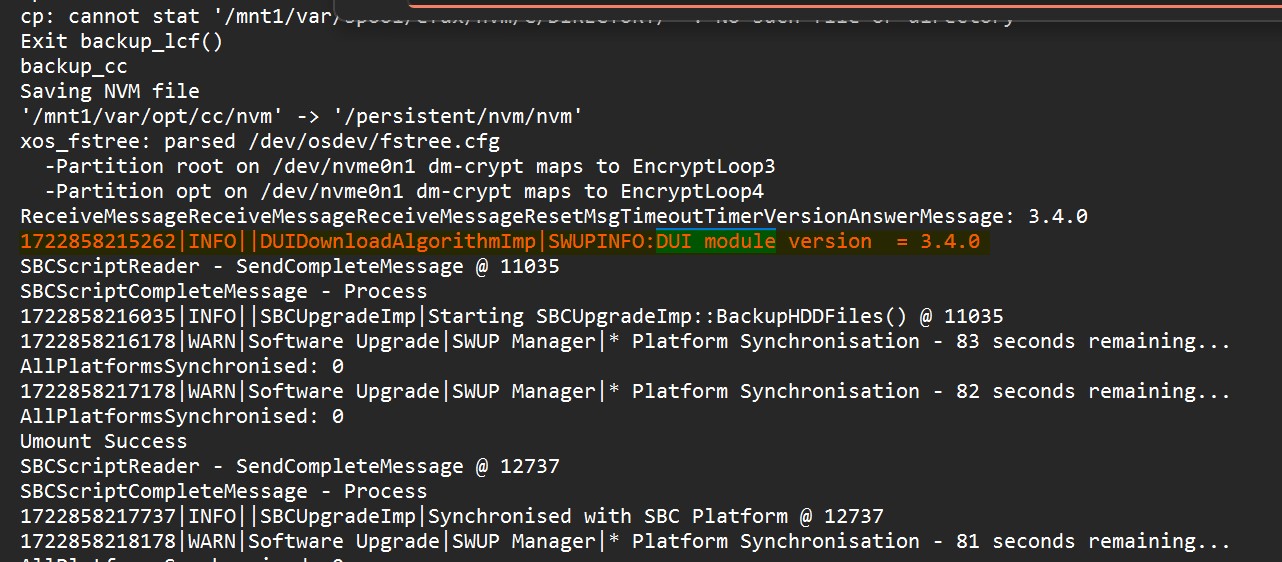Screen dimensions: 1282x562
Task: Click the '82 seconds remaining...' warning line
Action: (625, 391)
